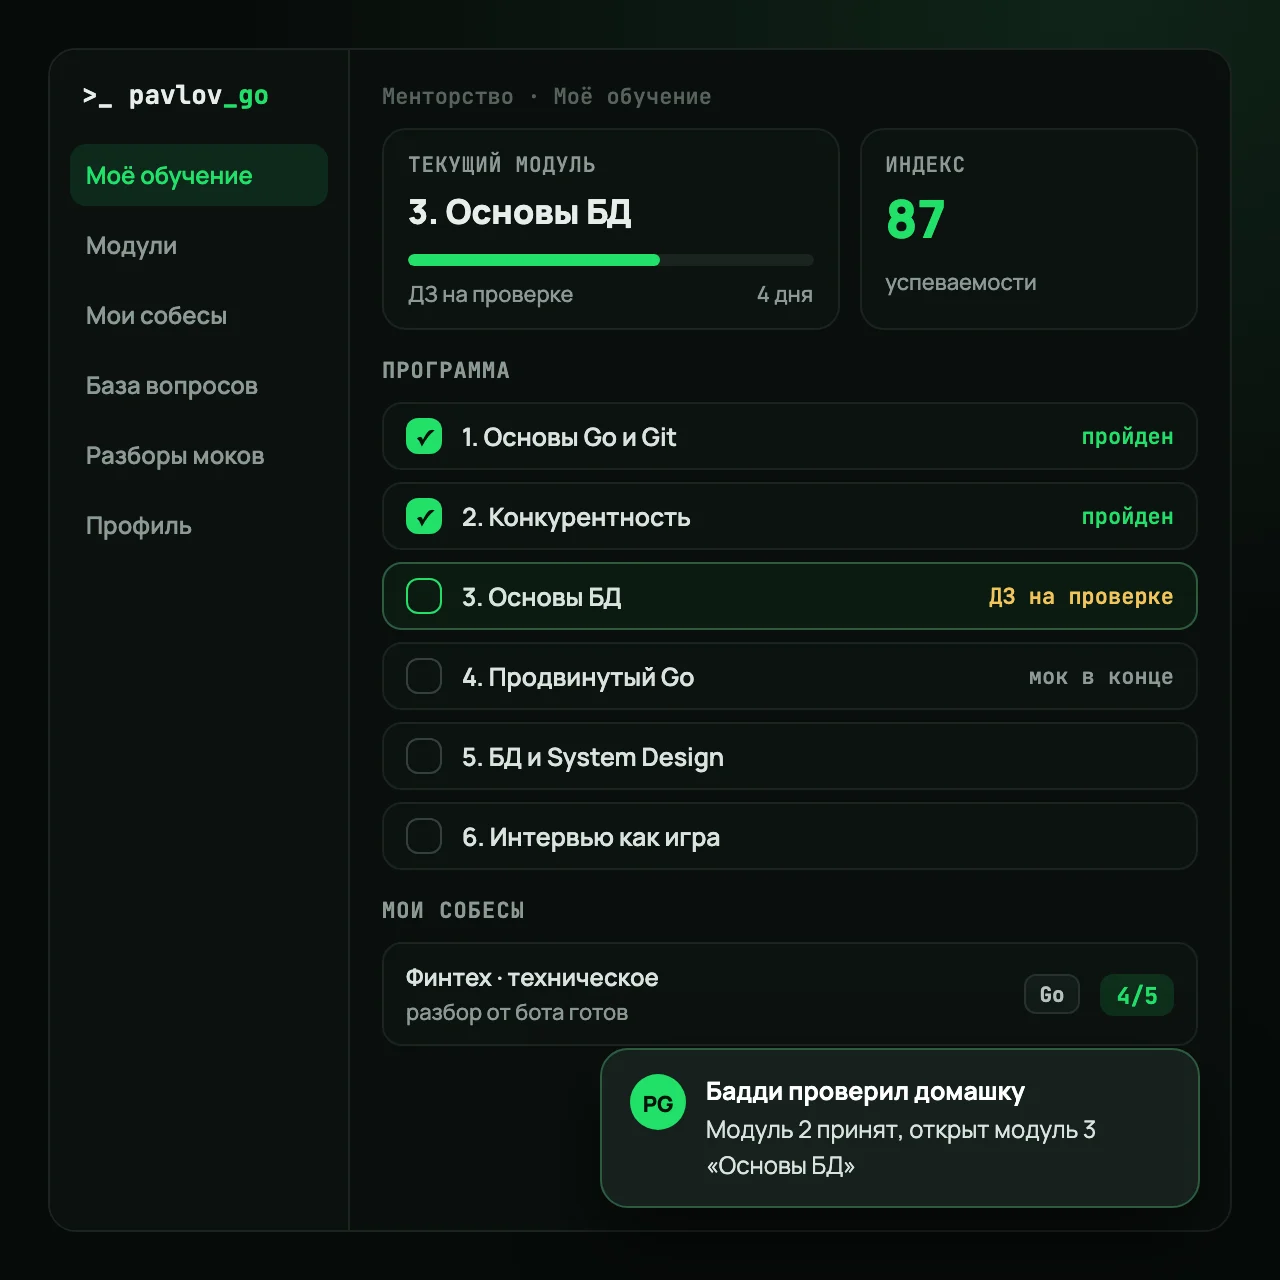This screenshot has width=1280, height=1280.
Task: Click the Моё обучение breadcrumb
Action: coord(632,97)
